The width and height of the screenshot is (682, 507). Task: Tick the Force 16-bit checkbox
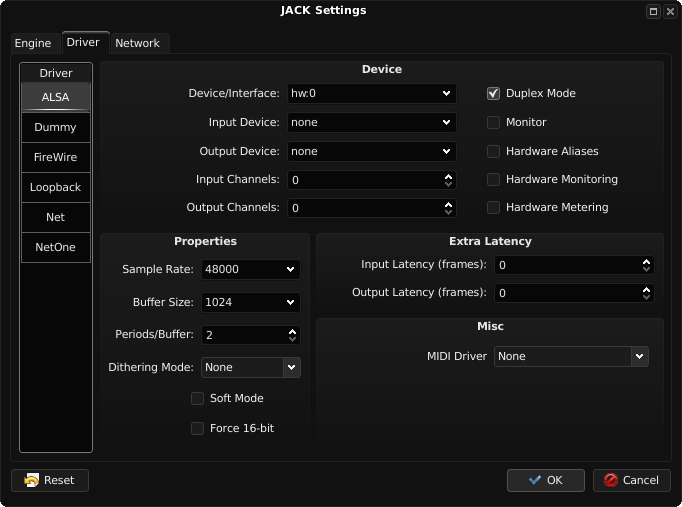197,428
